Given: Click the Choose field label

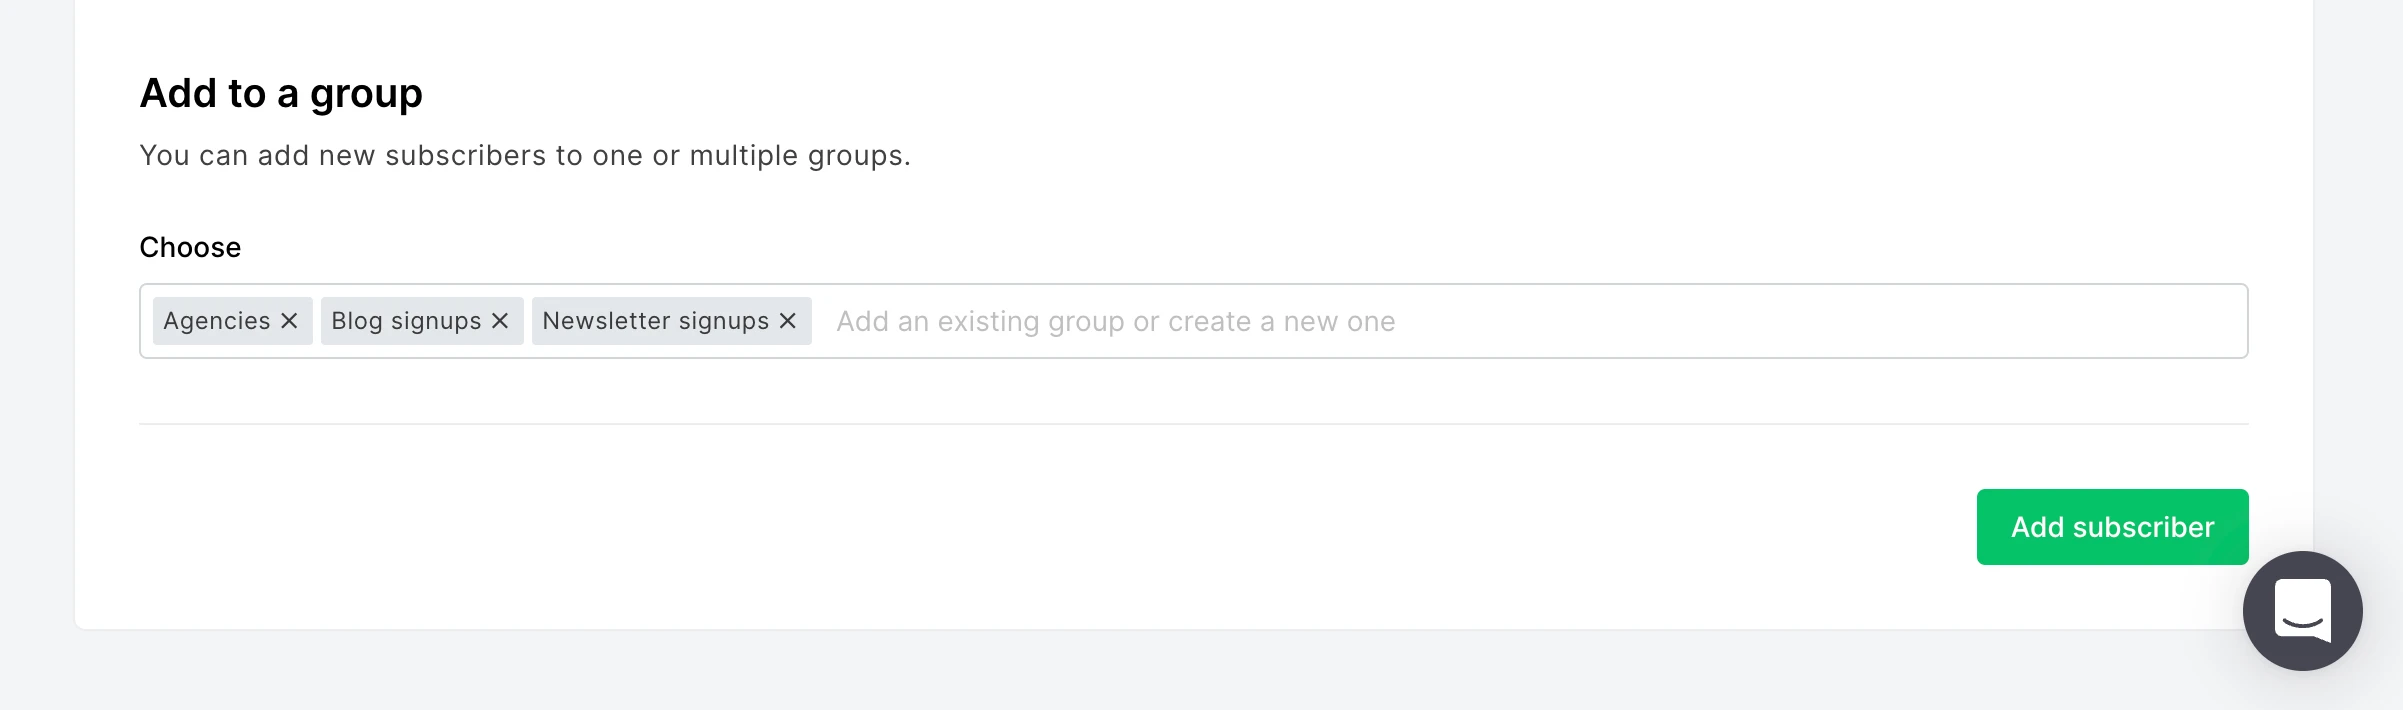Looking at the screenshot, I should click(190, 247).
